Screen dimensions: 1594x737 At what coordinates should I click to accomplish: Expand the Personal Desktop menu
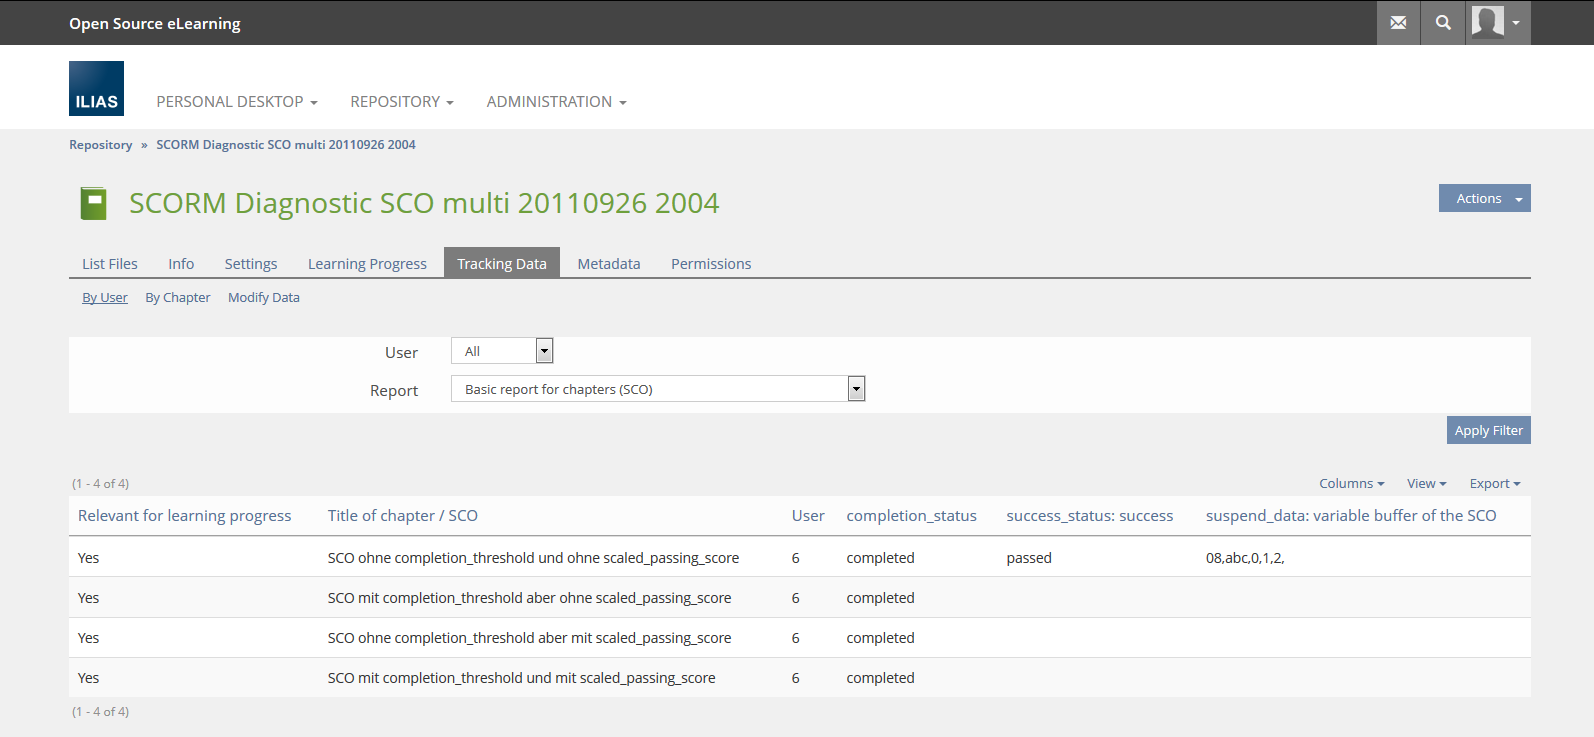pos(236,102)
